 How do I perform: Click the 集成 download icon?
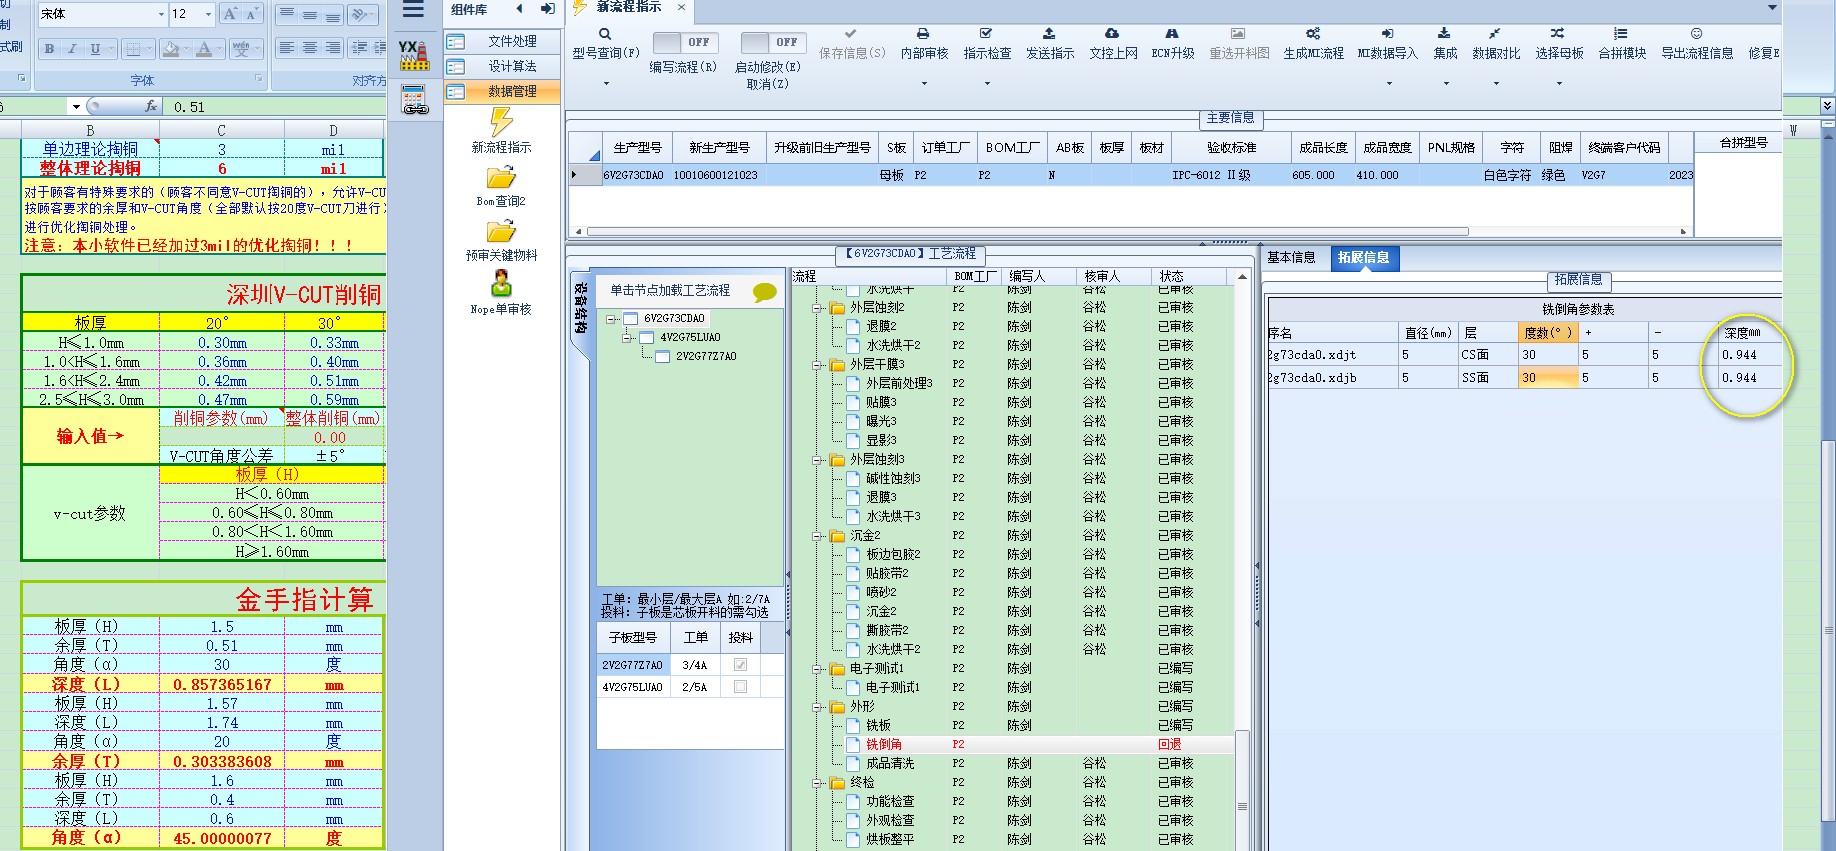[x=1444, y=34]
